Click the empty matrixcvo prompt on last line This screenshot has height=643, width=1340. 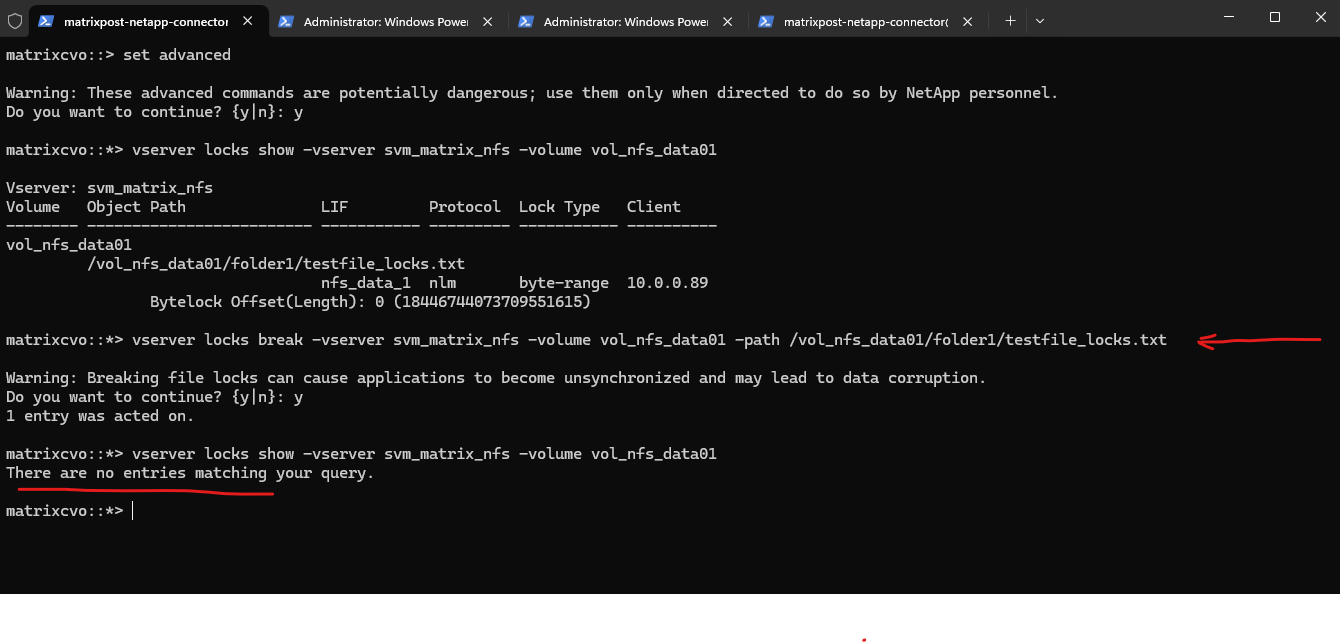pyautogui.click(x=132, y=511)
